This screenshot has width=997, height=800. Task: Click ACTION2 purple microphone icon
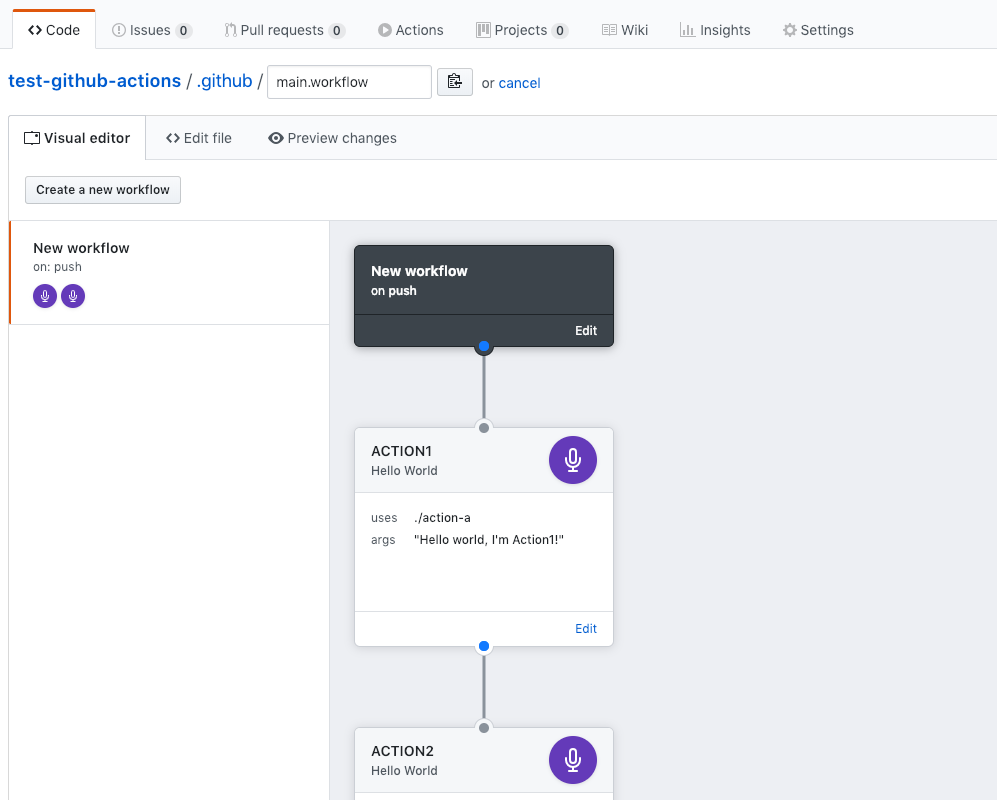click(573, 760)
